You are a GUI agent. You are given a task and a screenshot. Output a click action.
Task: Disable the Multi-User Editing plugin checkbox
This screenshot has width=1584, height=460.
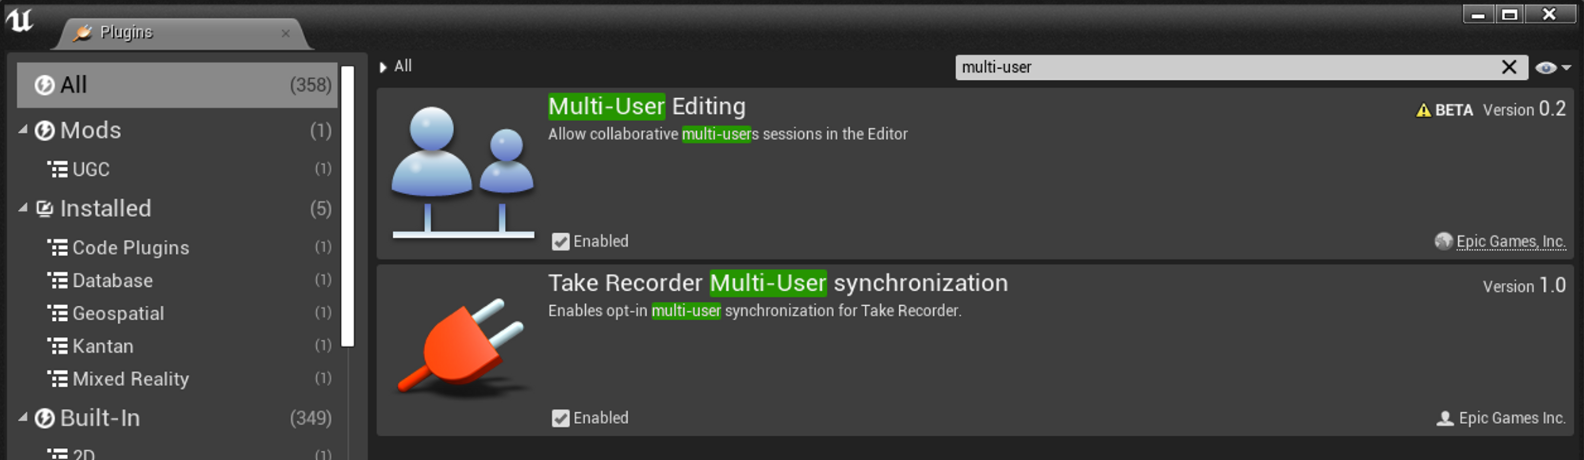[561, 241]
